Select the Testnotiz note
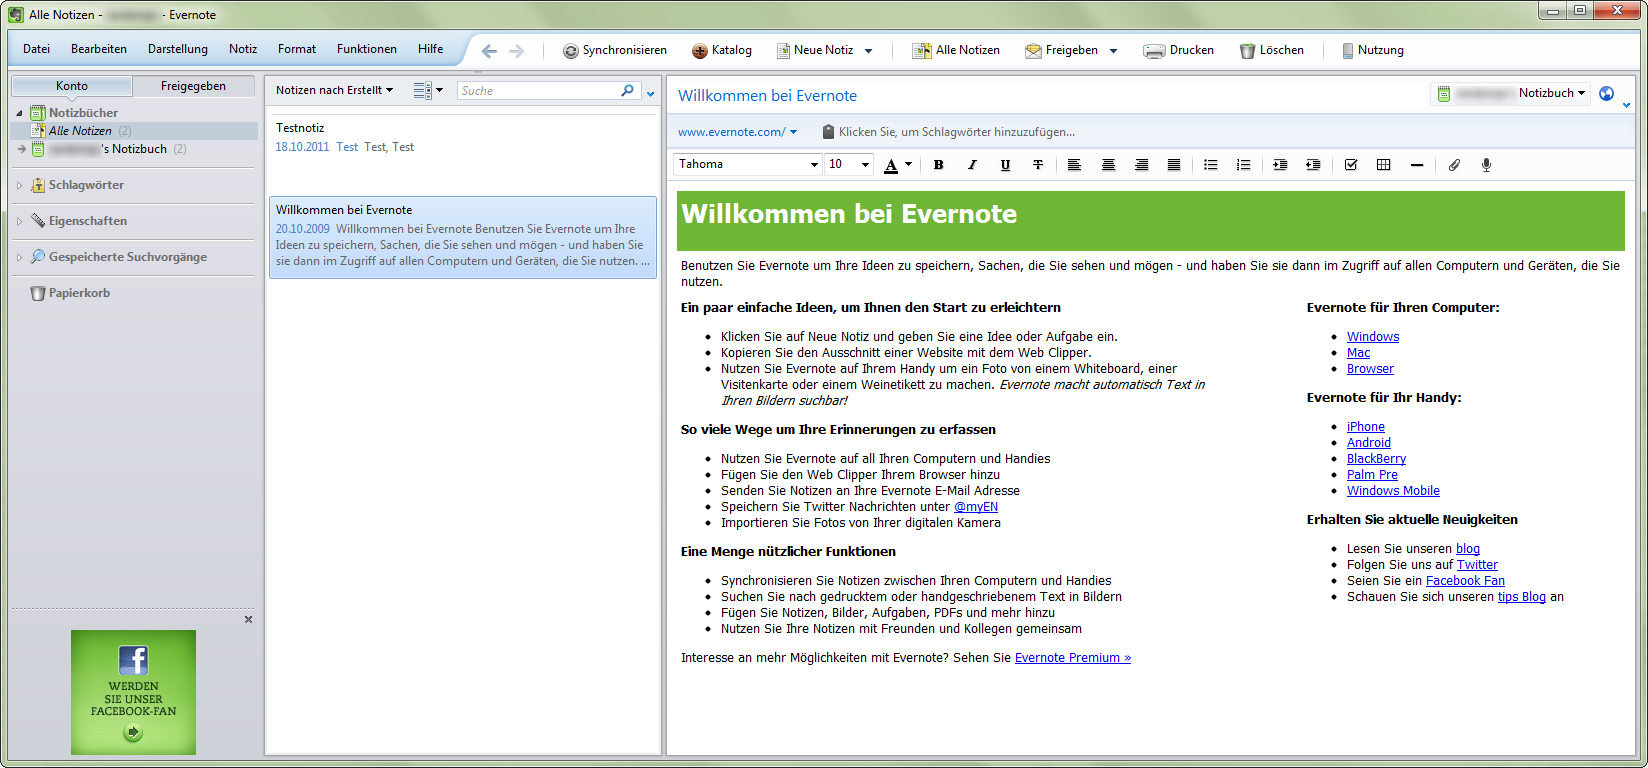 point(463,155)
